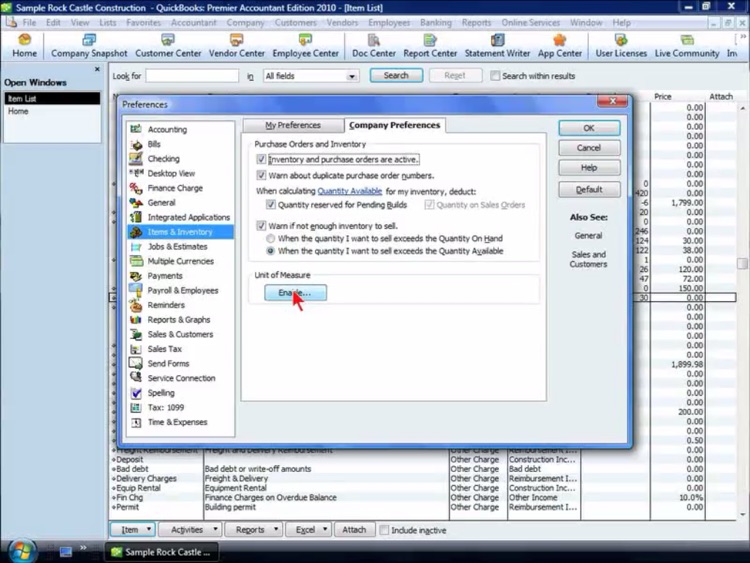Select Sales & Customers preferences category

pos(181,334)
